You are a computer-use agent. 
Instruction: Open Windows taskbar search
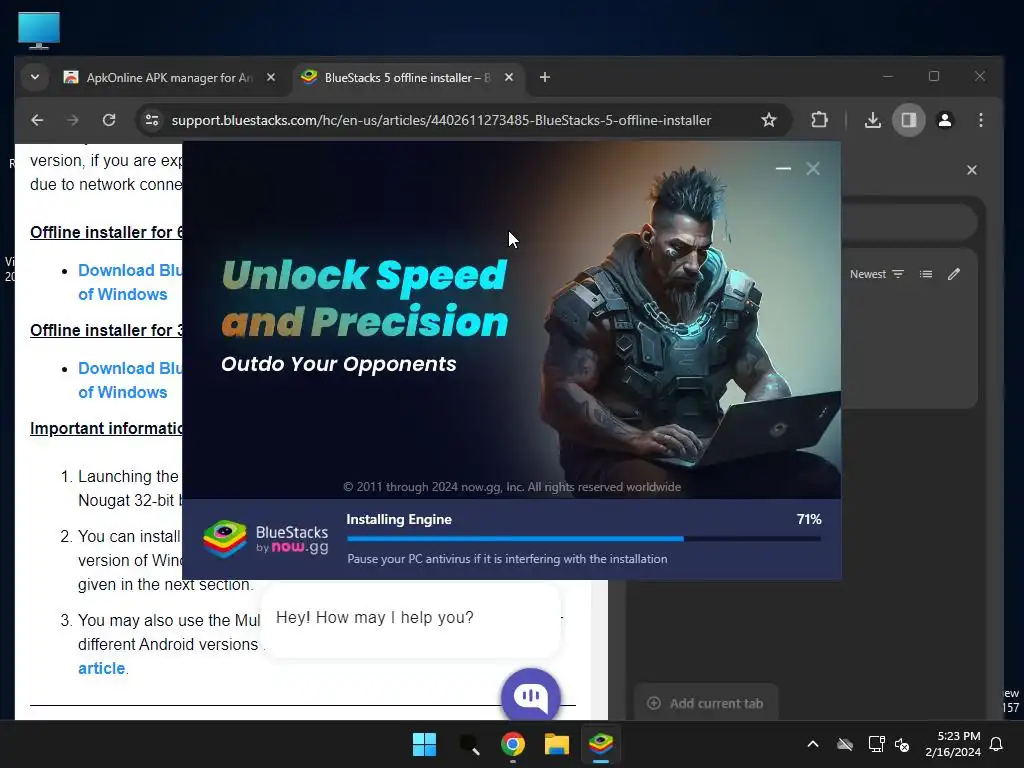click(x=469, y=744)
